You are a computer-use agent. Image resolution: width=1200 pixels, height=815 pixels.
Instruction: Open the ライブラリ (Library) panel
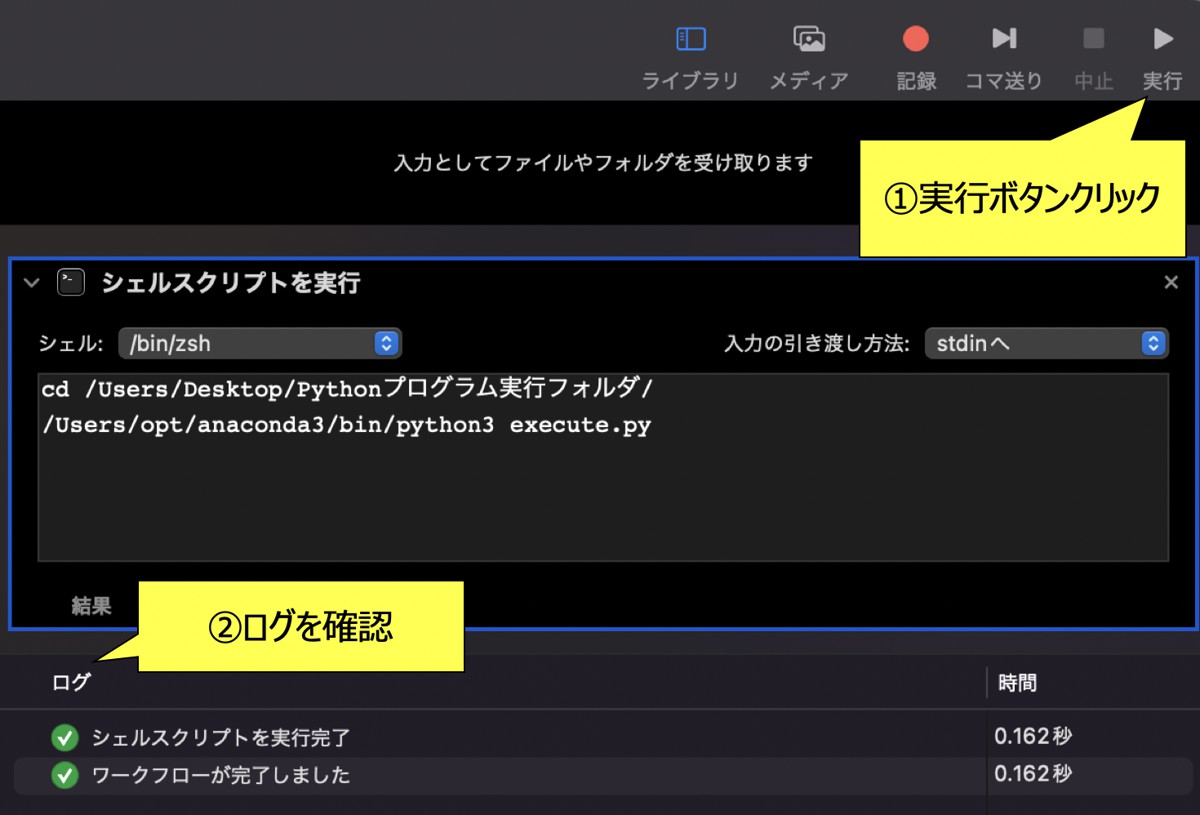690,40
